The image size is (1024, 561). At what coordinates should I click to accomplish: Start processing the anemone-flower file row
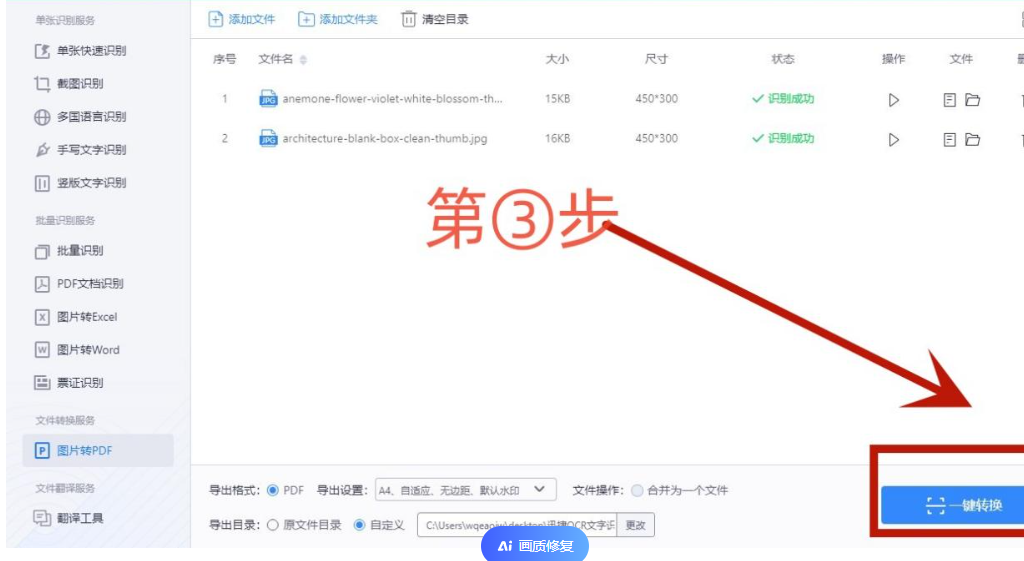click(x=893, y=100)
